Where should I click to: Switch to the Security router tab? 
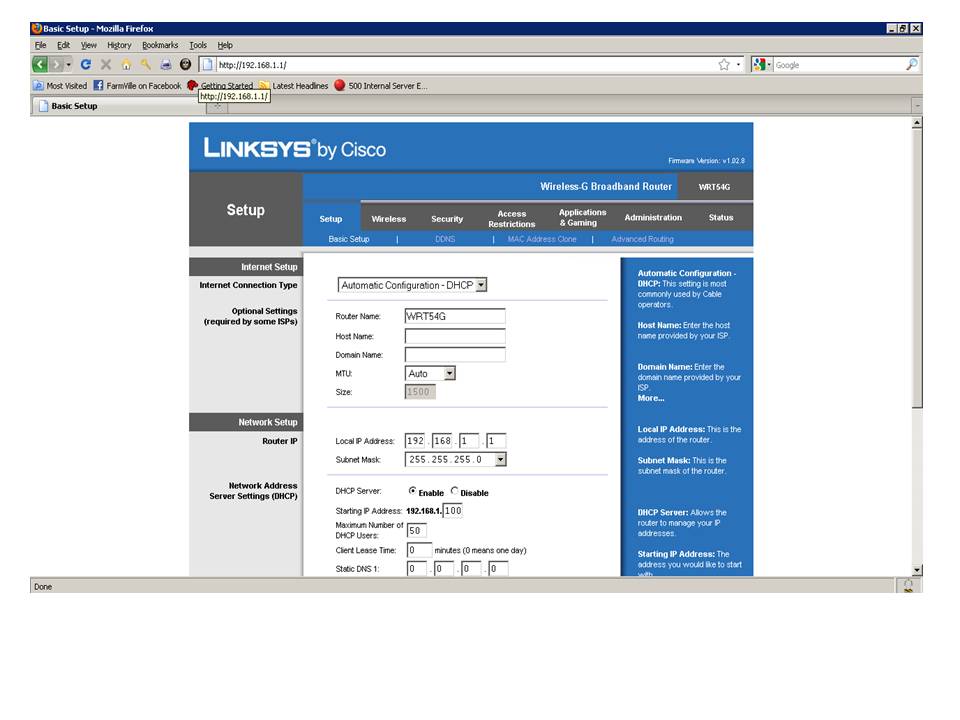point(447,219)
